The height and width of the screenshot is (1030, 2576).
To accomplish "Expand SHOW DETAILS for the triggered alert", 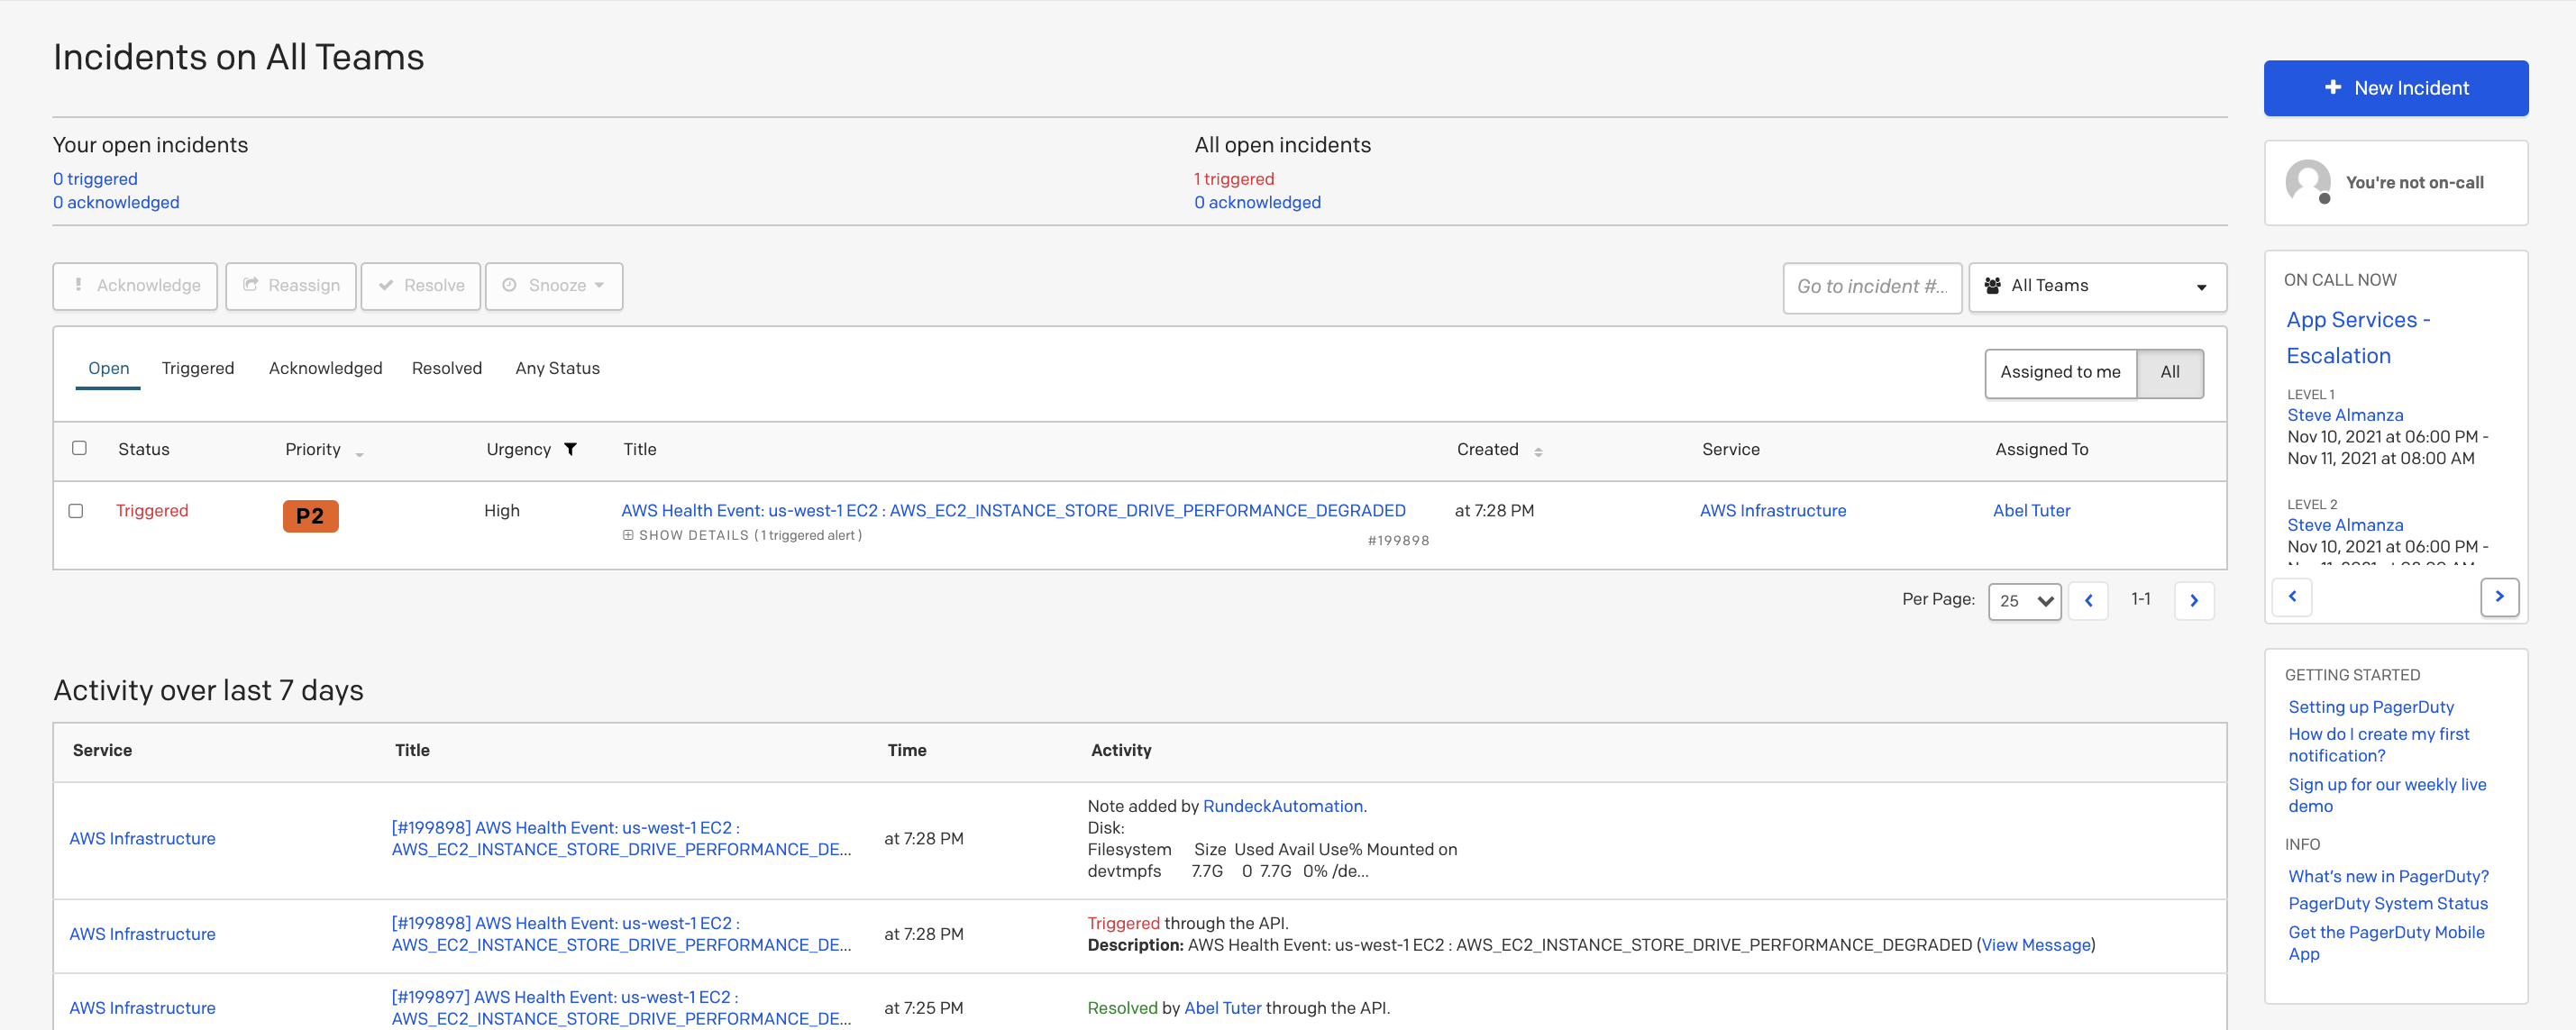I will 741,535.
